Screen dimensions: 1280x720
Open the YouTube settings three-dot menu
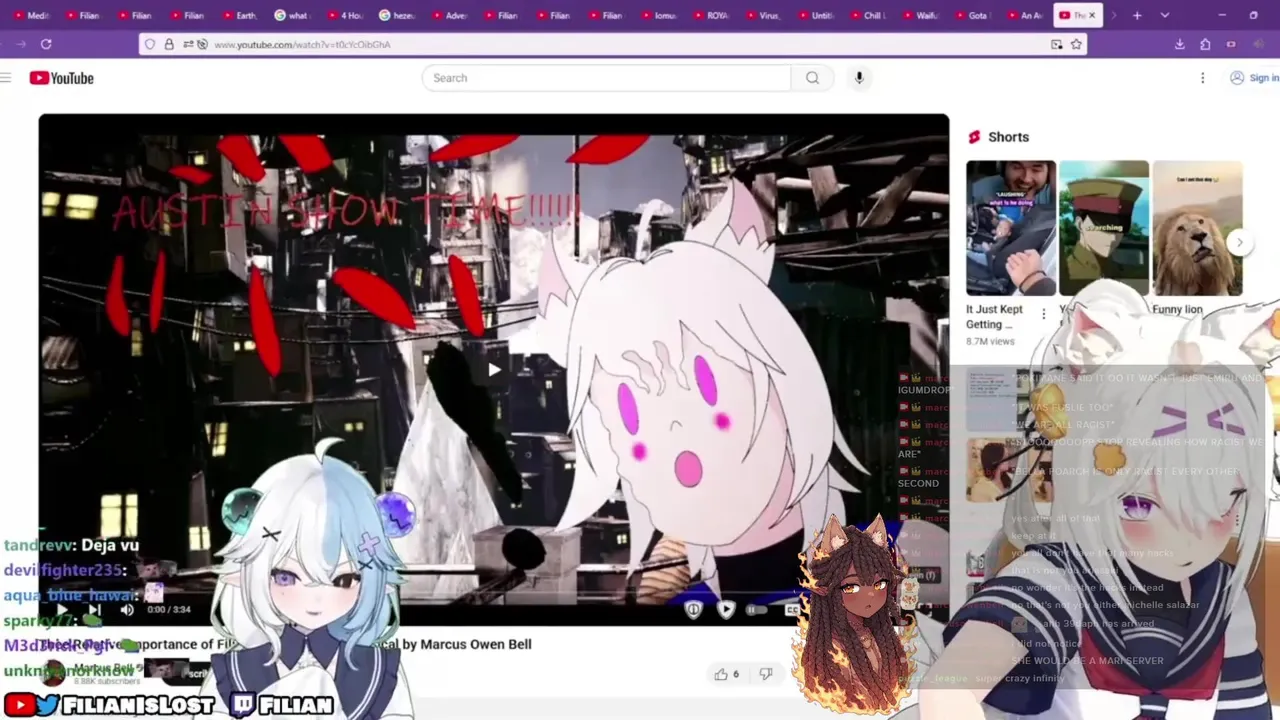(1202, 78)
